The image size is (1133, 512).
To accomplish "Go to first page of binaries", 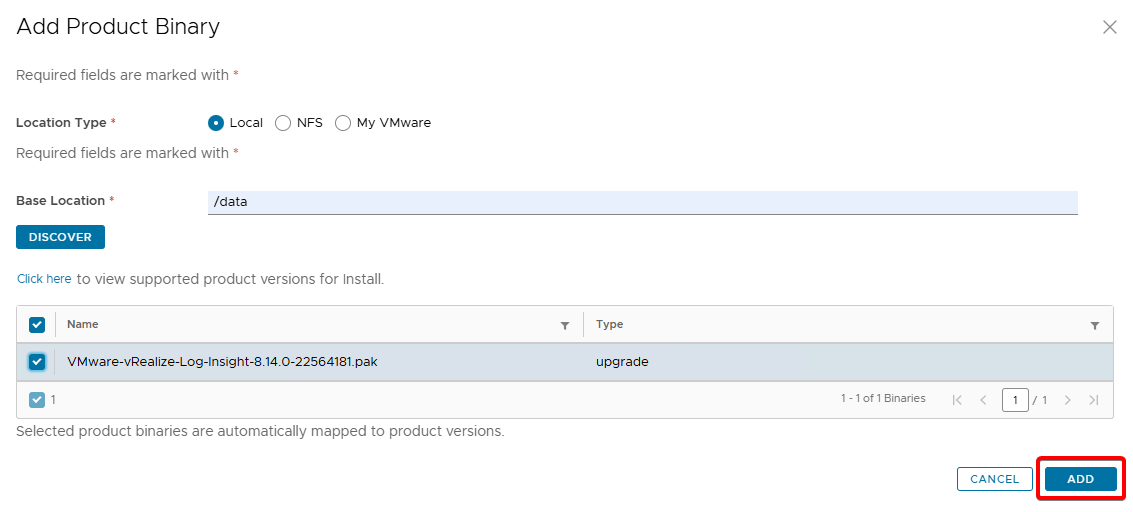I will [957, 400].
